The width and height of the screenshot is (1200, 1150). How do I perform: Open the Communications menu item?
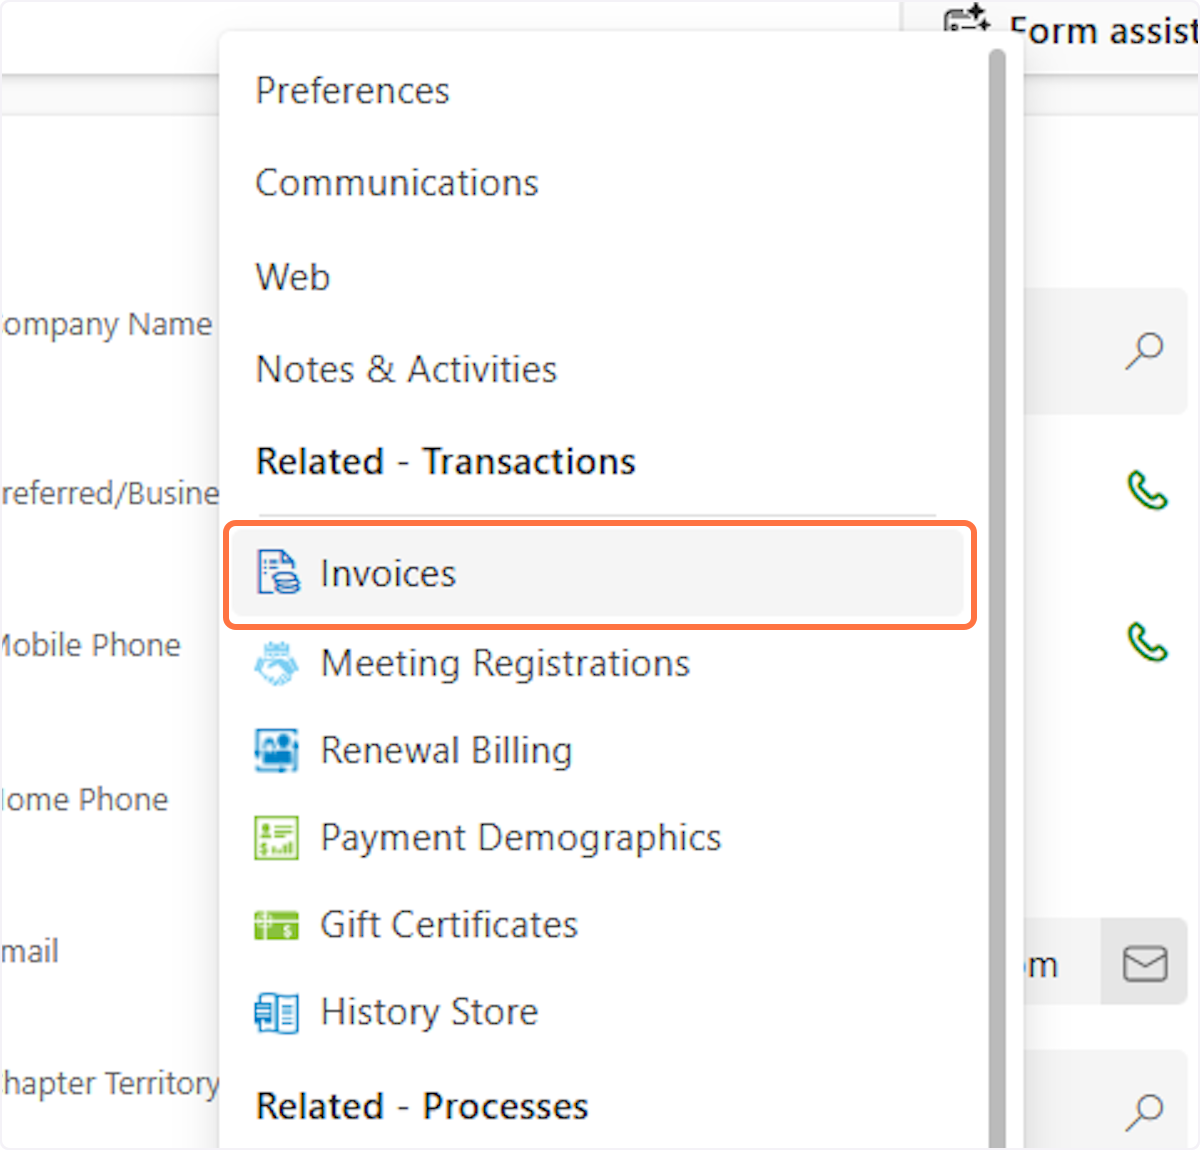[397, 183]
